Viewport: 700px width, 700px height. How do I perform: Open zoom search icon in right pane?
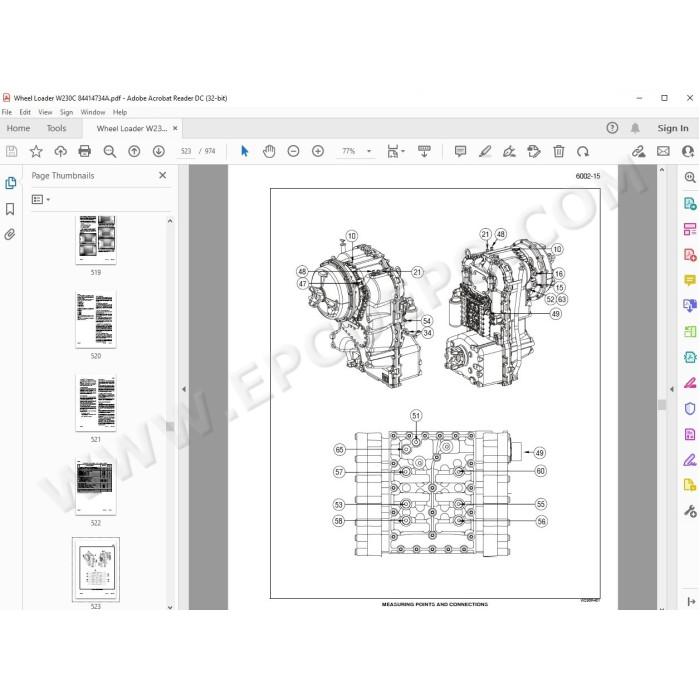tap(690, 177)
